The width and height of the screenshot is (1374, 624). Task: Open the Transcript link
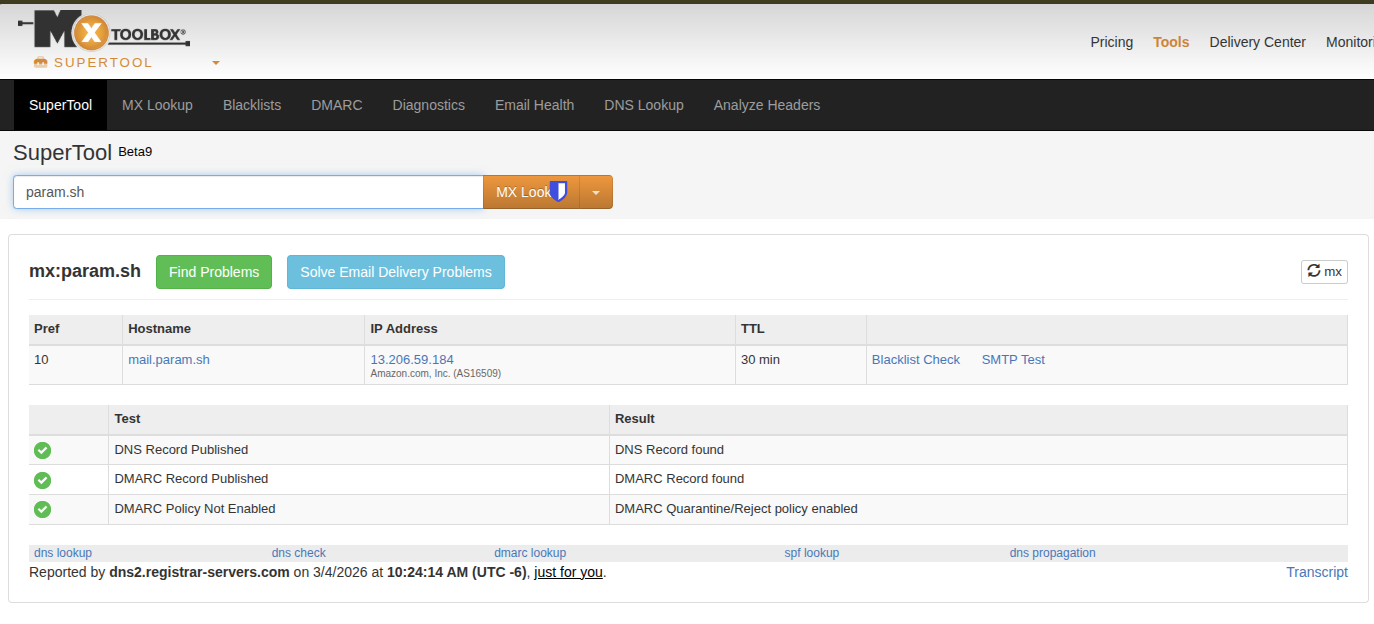coord(1316,572)
